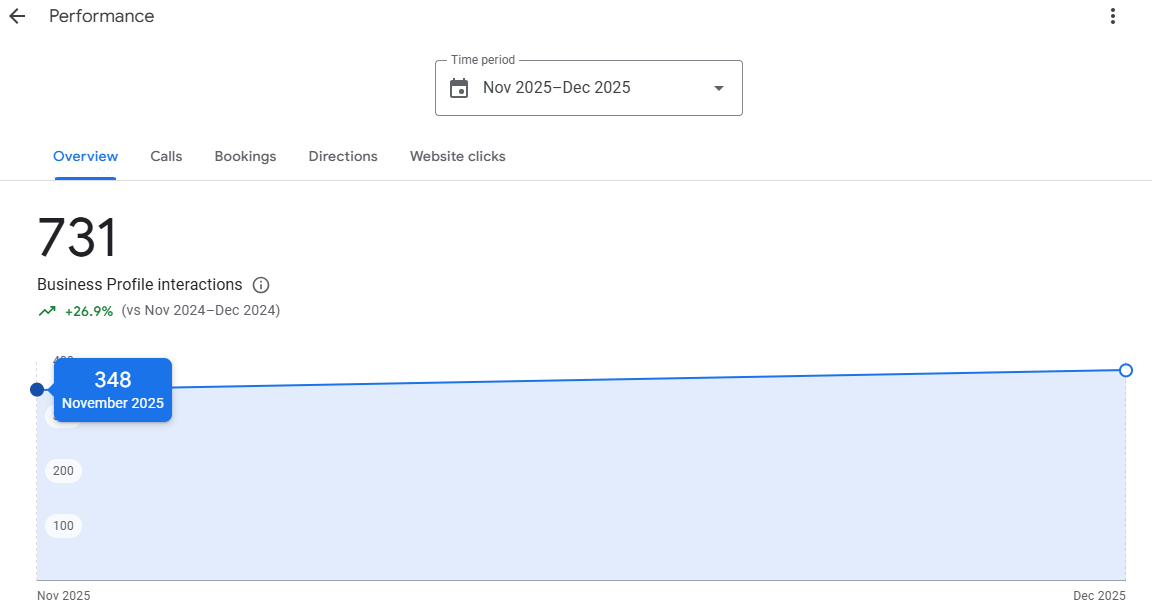Click the +26.9% comparison percentage
Viewport: 1152px width, 608px height.
[x=89, y=311]
